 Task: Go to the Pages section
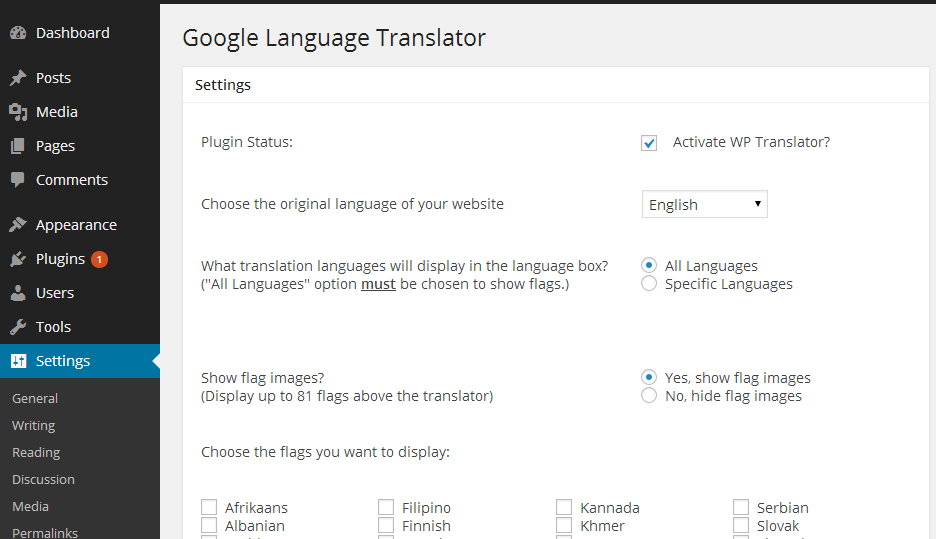point(55,146)
